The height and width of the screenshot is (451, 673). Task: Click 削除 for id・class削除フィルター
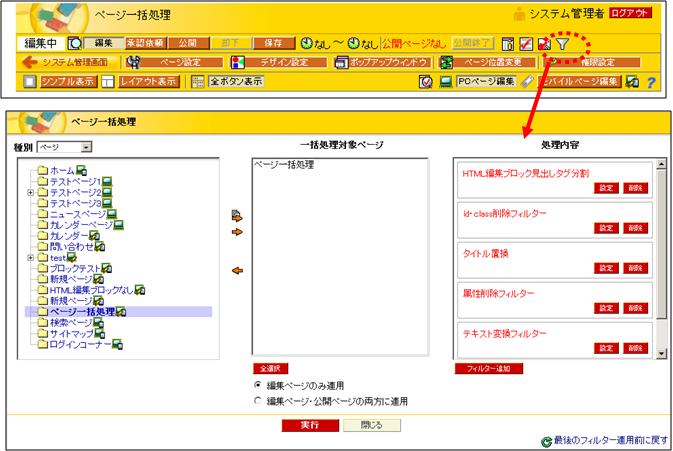[635, 228]
